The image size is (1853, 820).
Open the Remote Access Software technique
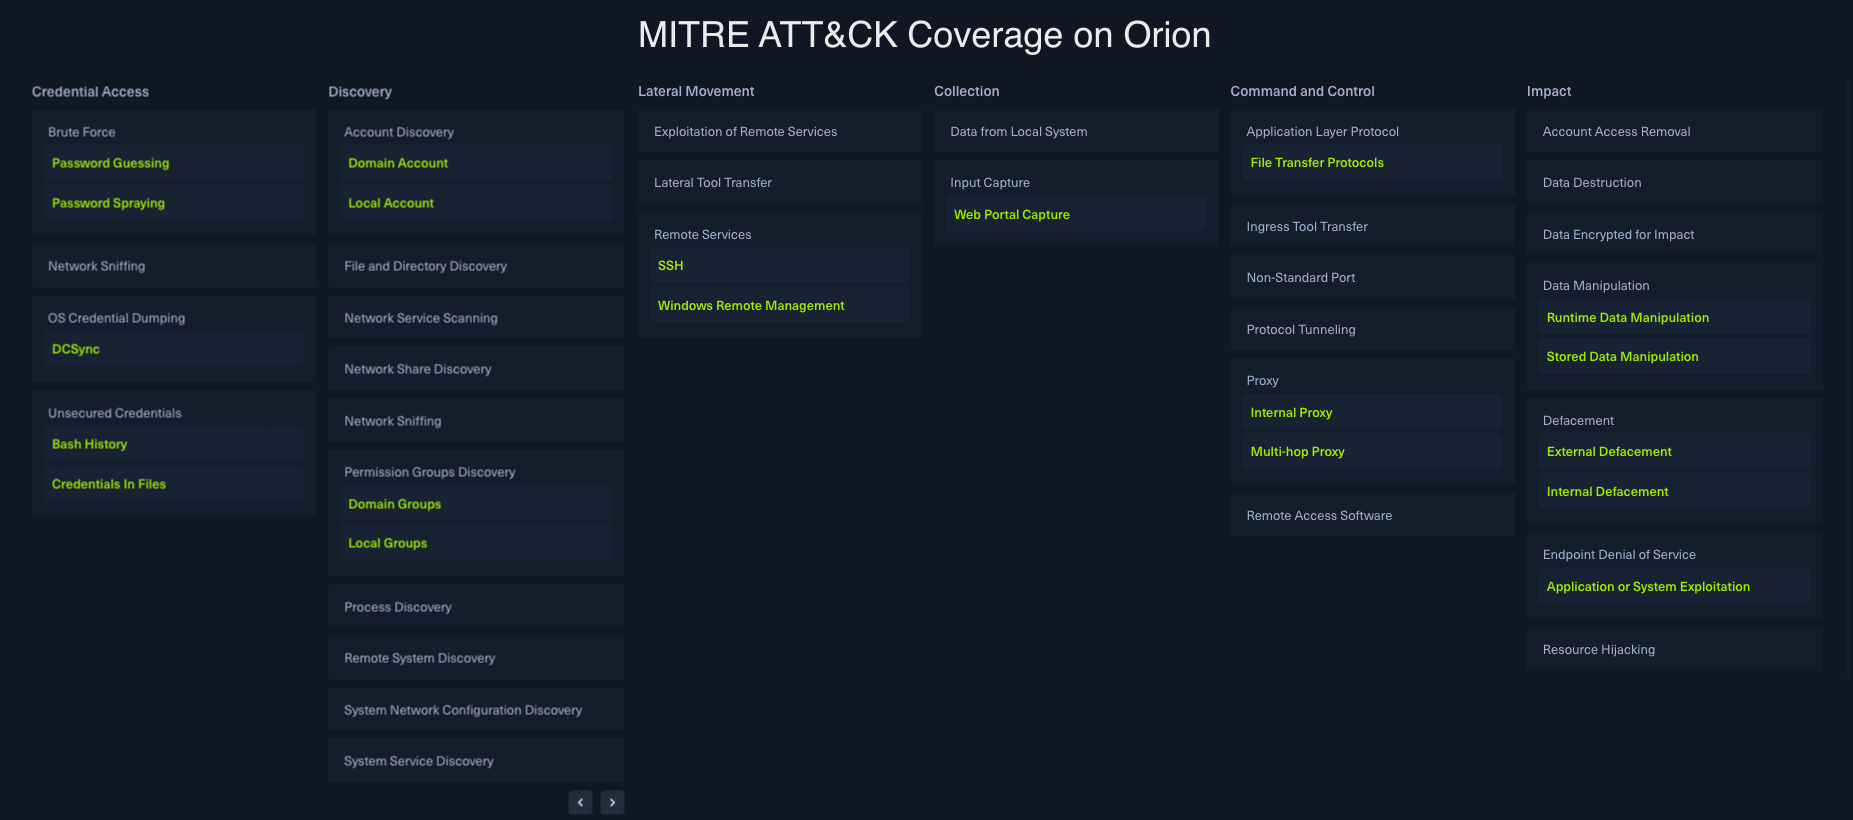coord(1318,516)
